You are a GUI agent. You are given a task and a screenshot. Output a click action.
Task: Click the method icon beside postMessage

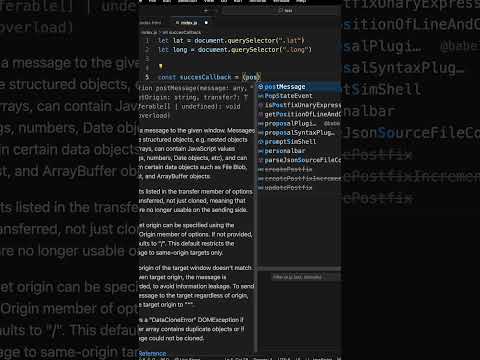pos(261,87)
